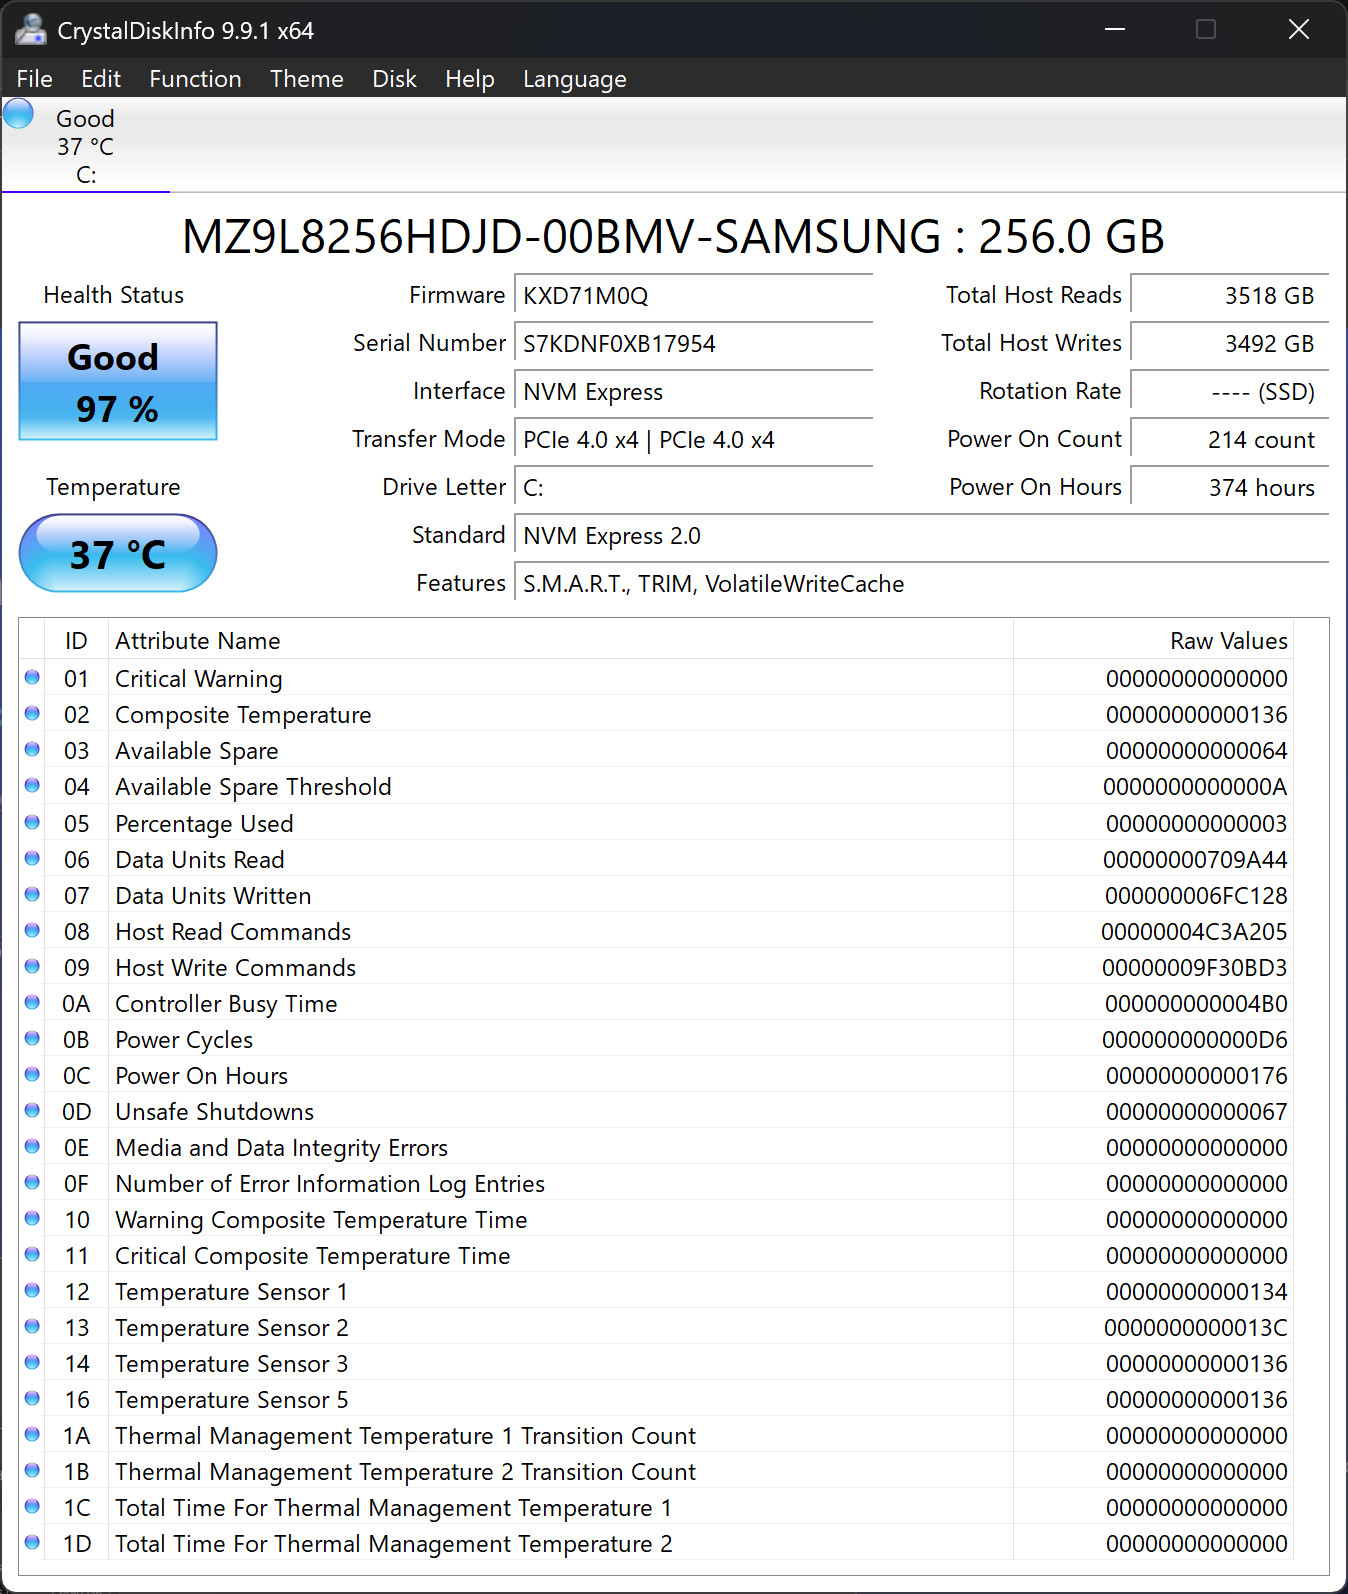Click the status orb for Host Read Commands
This screenshot has width=1348, height=1594.
point(32,931)
